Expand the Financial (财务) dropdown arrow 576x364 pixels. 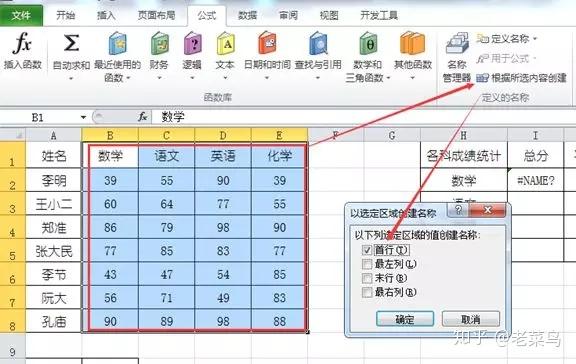pos(159,78)
